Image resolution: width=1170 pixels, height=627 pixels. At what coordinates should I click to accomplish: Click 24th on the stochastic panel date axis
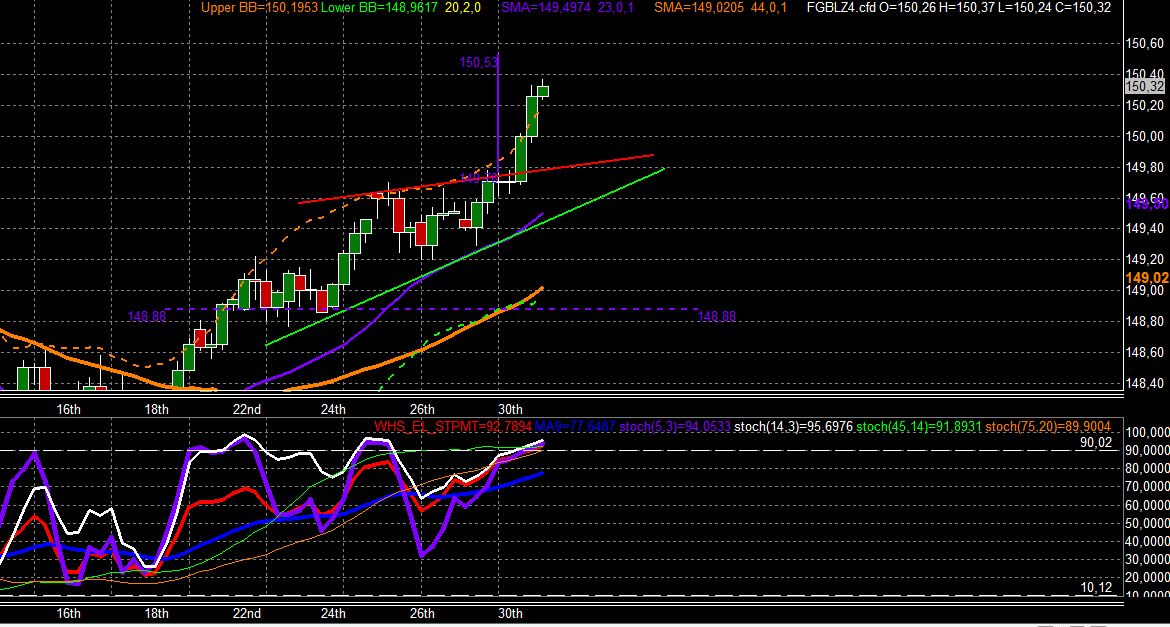[333, 614]
